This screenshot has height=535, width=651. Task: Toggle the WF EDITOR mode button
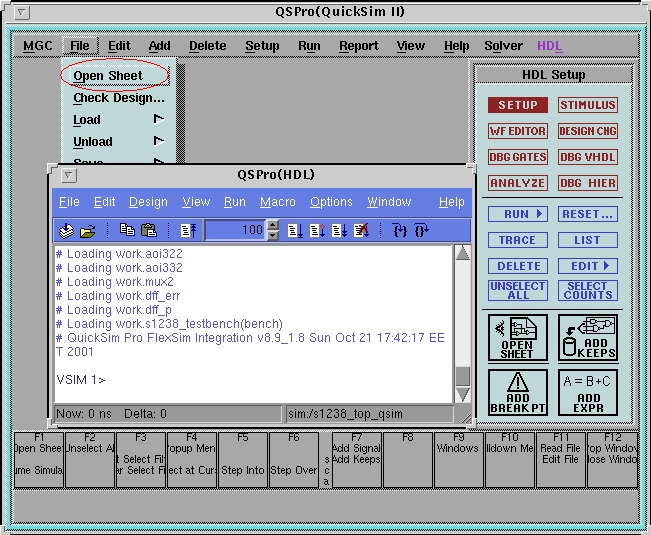pyautogui.click(x=518, y=131)
